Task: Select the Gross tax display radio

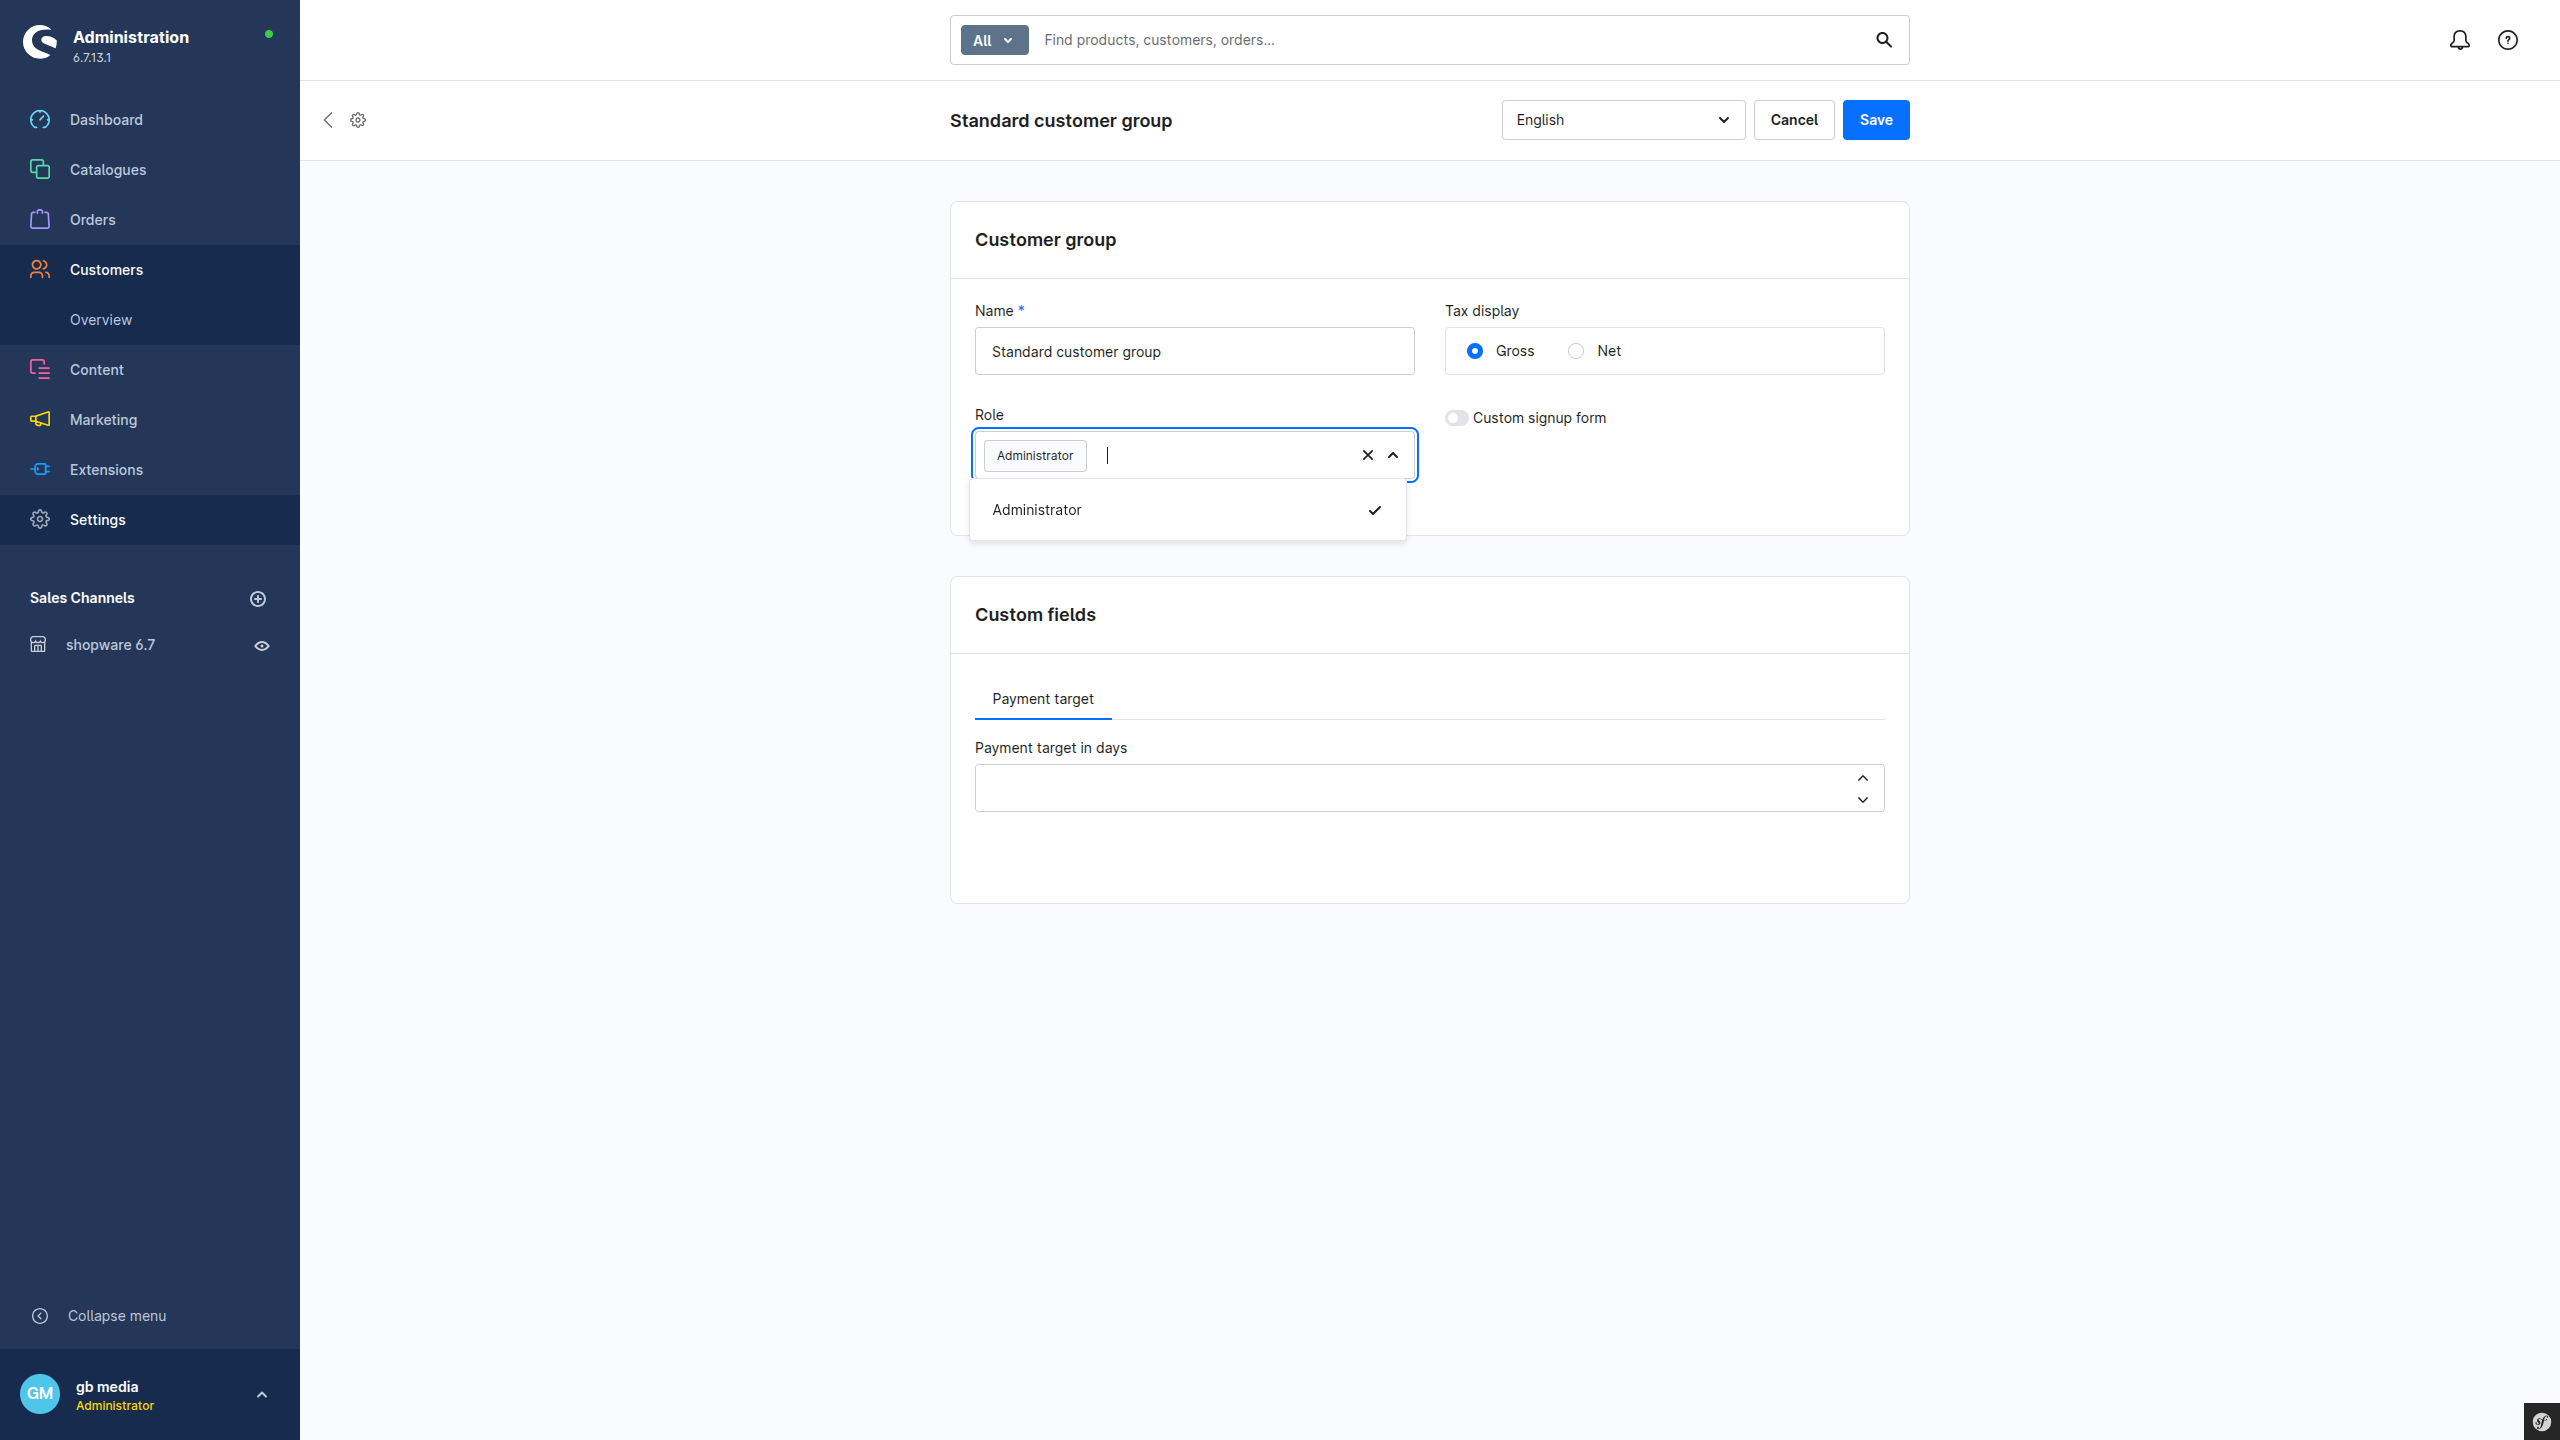Action: (1475, 351)
